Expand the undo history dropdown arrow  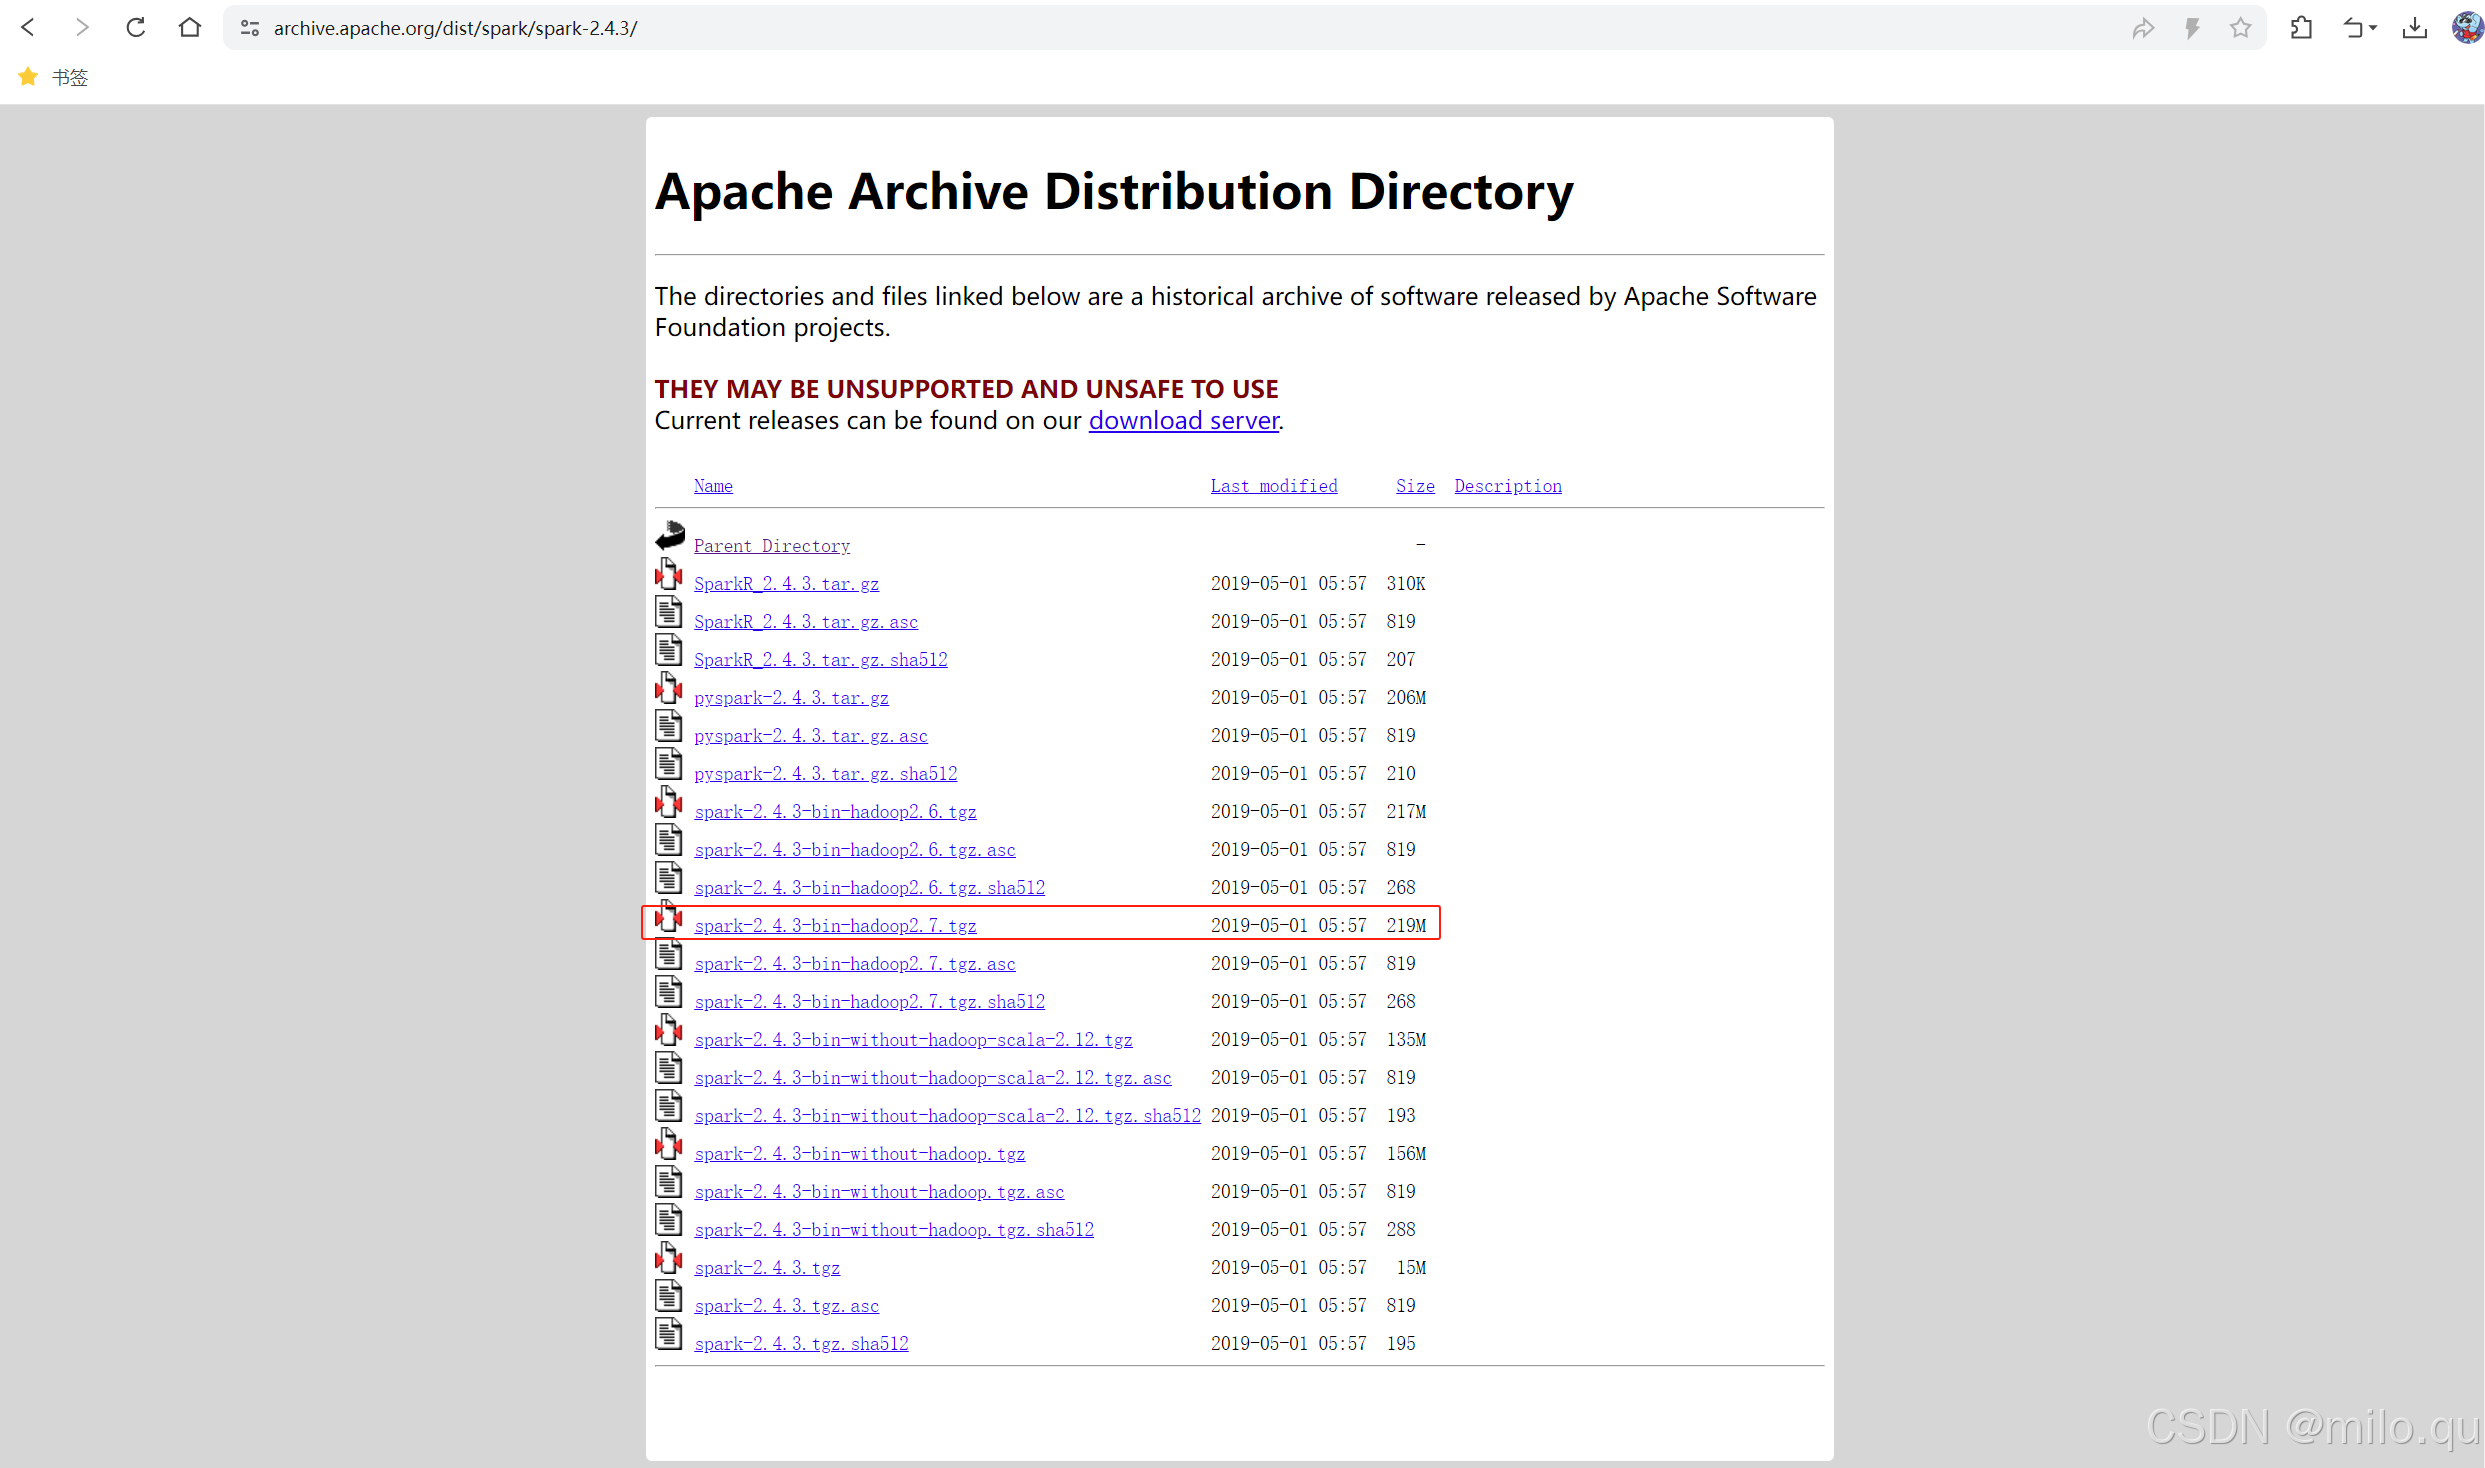2372,28
